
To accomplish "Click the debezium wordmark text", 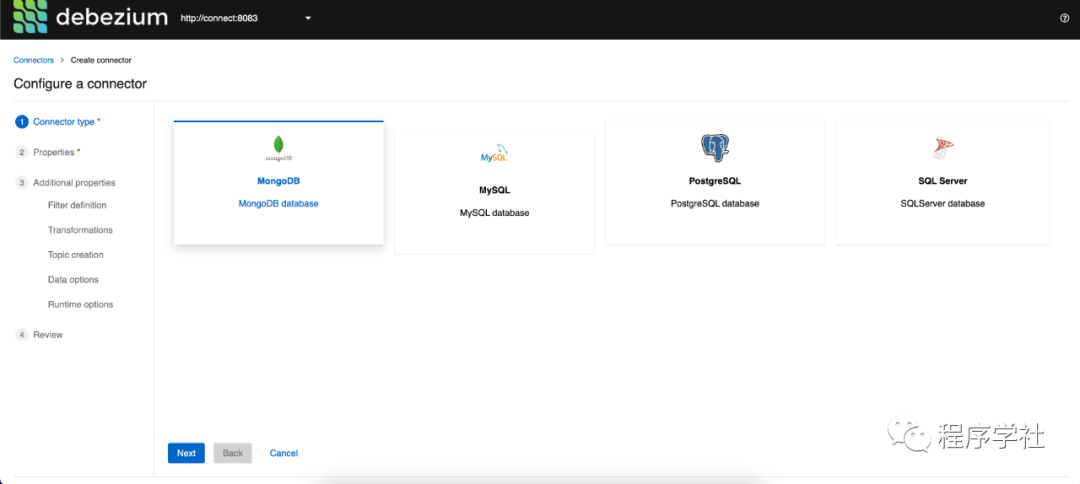I will click(x=112, y=17).
